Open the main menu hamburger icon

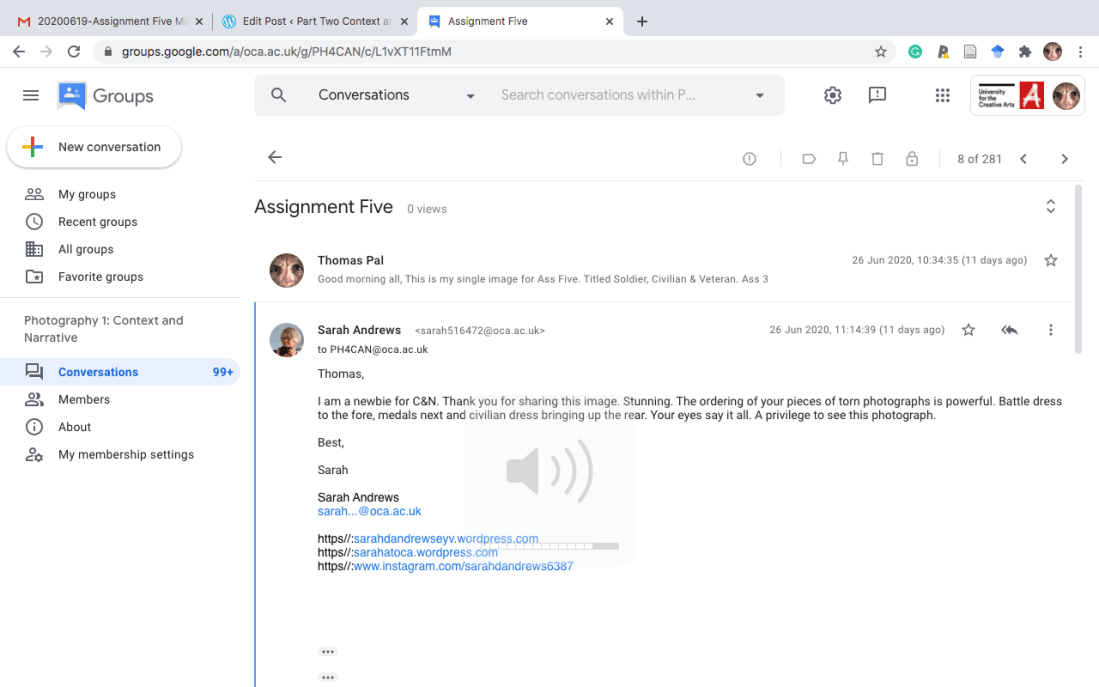coord(31,95)
